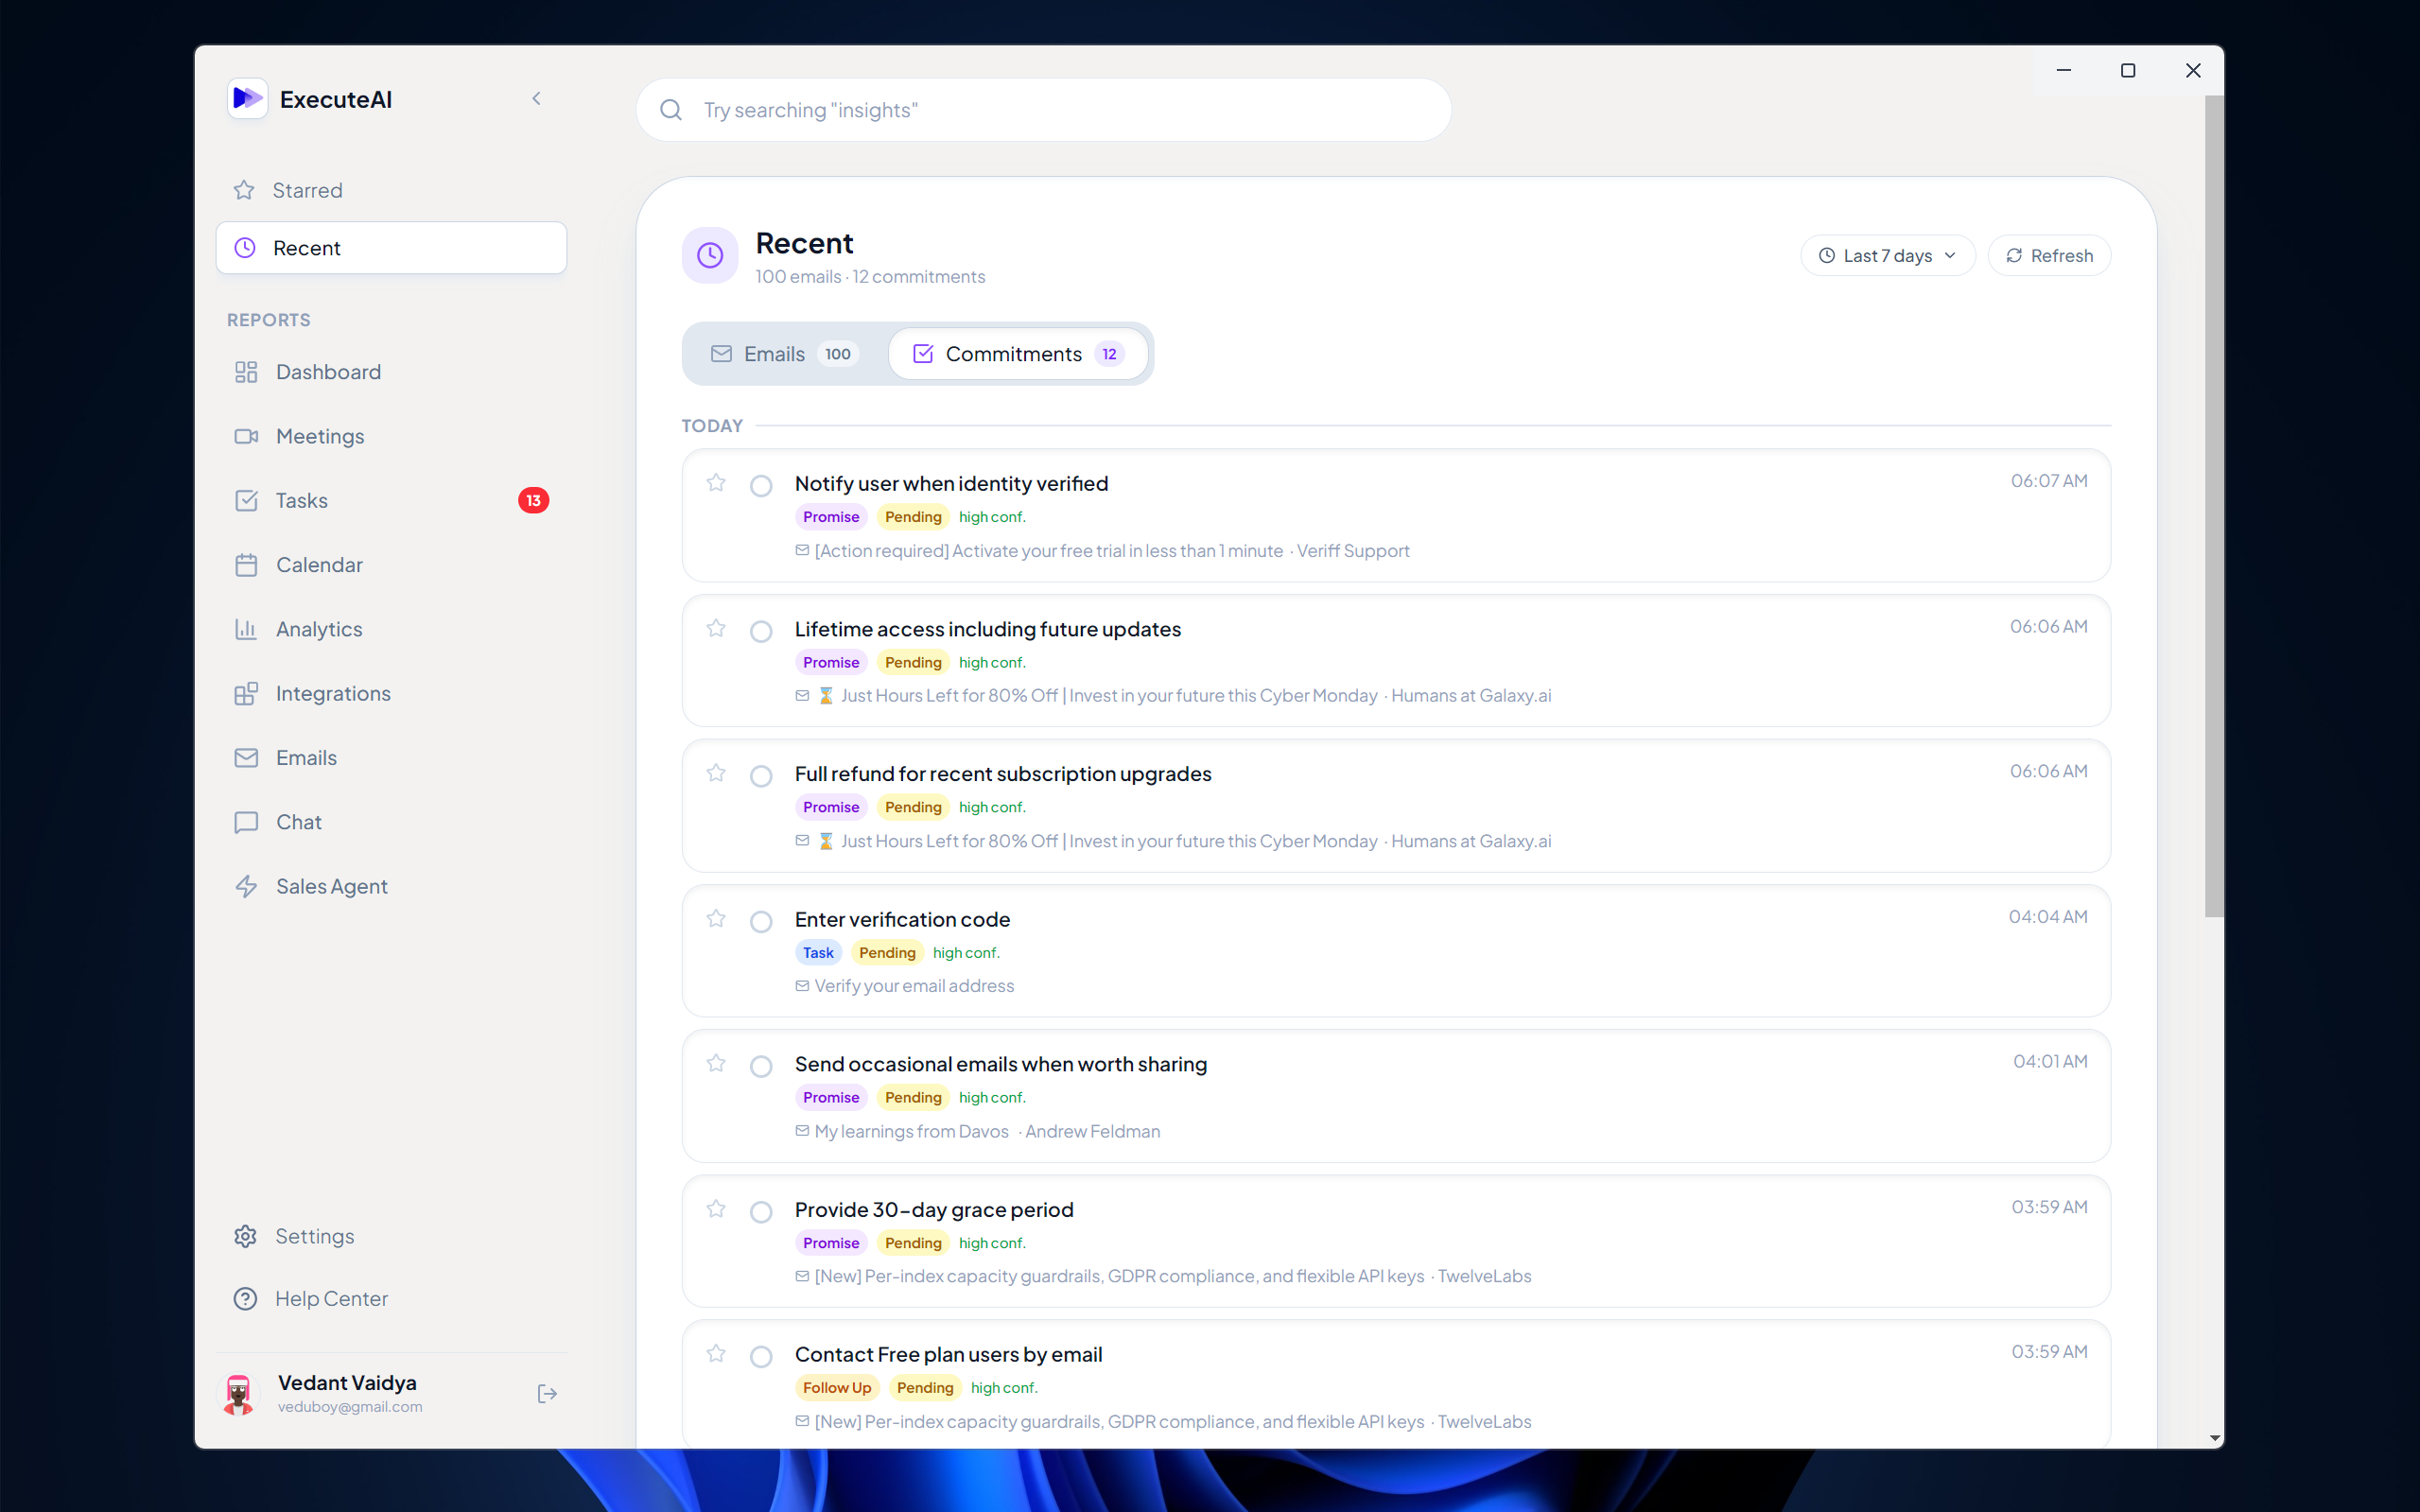2420x1512 pixels.
Task: Click the search box 'Try searching insights'
Action: pyautogui.click(x=1043, y=110)
